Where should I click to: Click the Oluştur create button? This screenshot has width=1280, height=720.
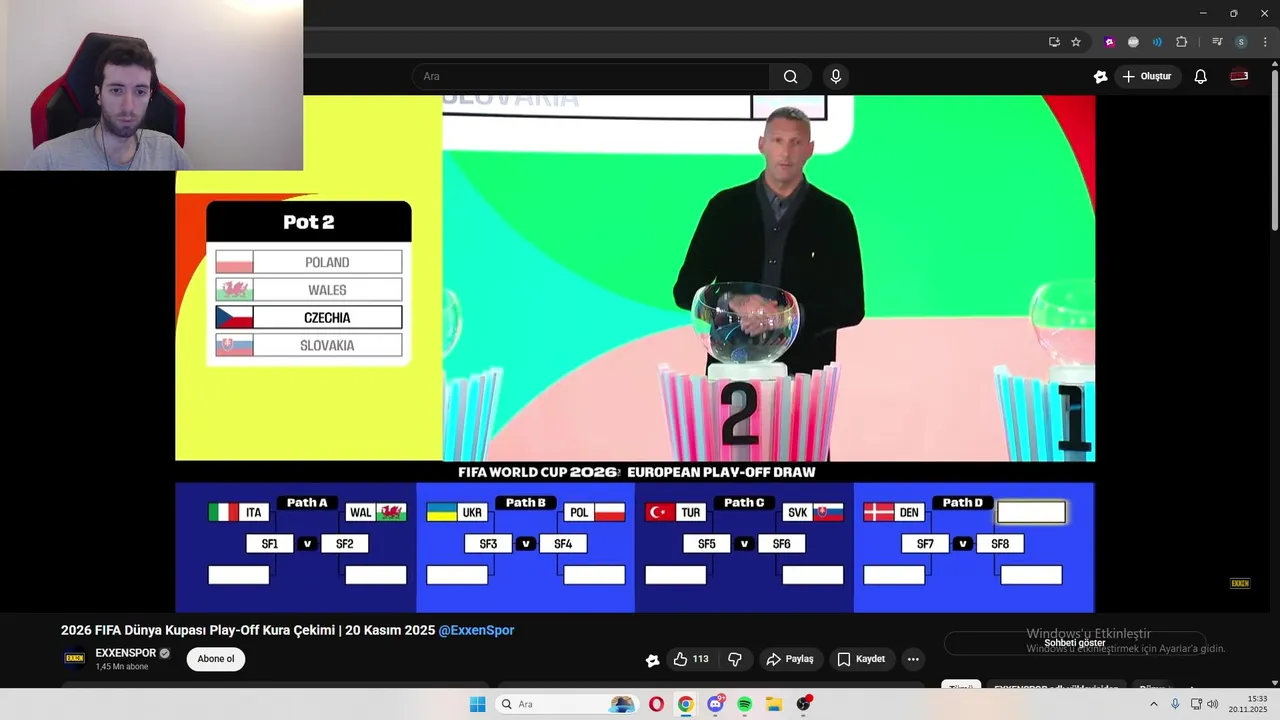[x=1147, y=76]
